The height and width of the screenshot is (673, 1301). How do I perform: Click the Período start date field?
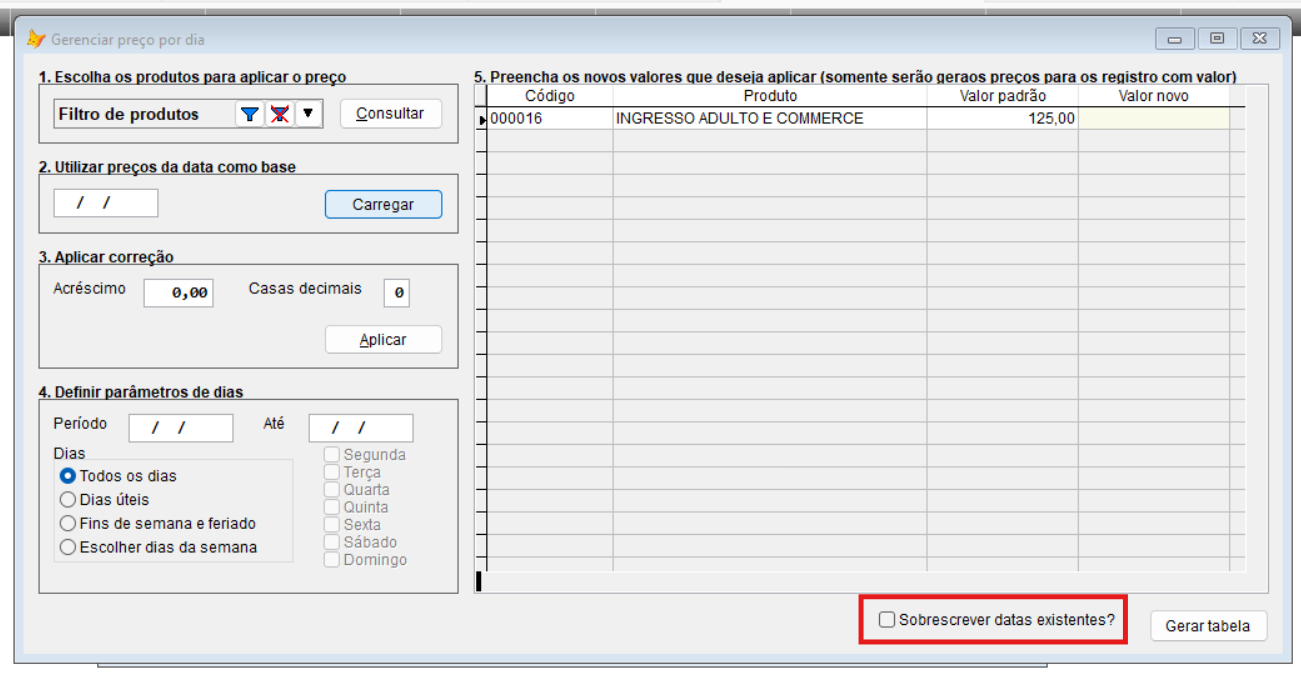pos(181,428)
